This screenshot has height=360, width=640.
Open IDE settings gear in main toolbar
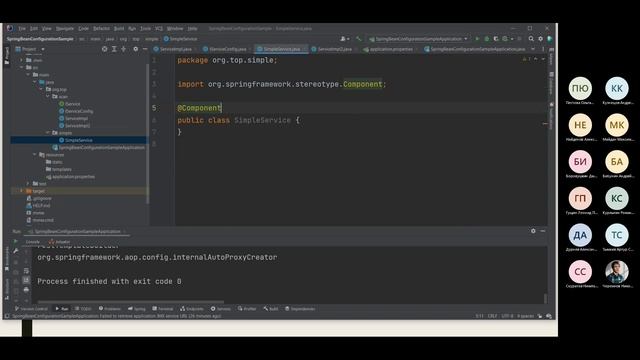[x=540, y=39]
